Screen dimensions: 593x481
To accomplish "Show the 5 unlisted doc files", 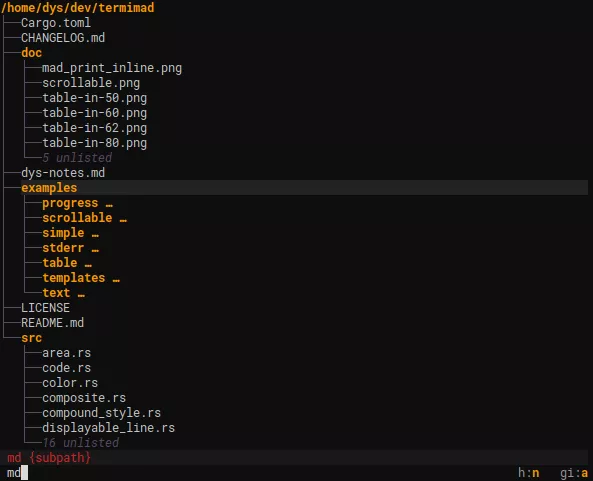I will (x=77, y=158).
